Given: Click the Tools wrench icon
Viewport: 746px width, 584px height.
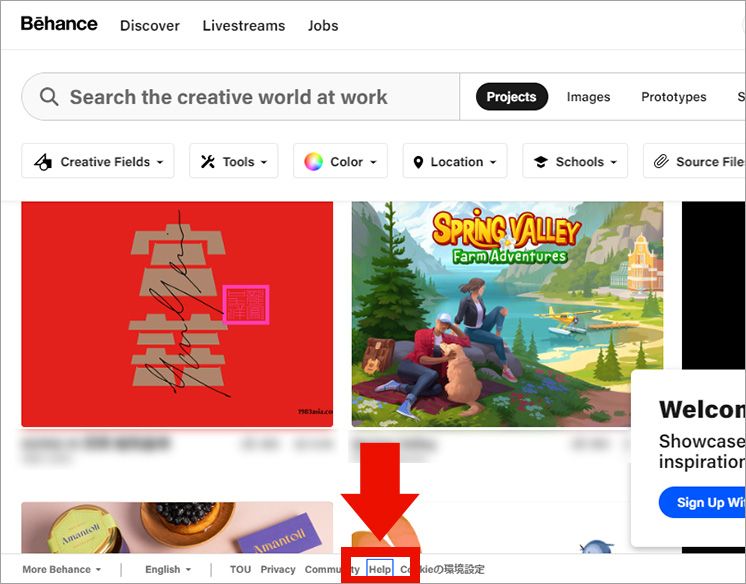Looking at the screenshot, I should click(207, 162).
